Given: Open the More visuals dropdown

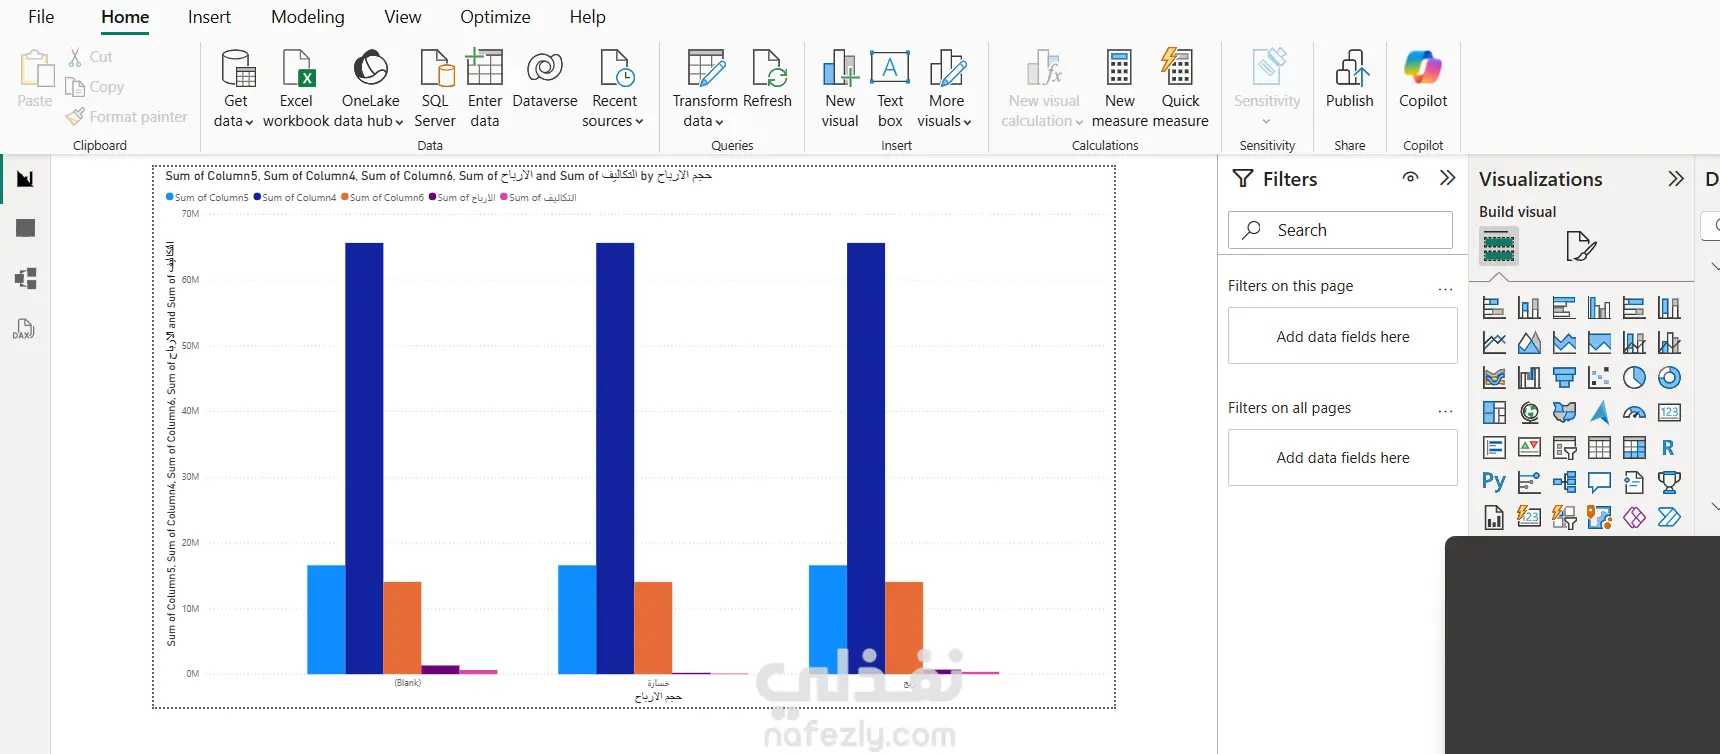Looking at the screenshot, I should tap(946, 88).
